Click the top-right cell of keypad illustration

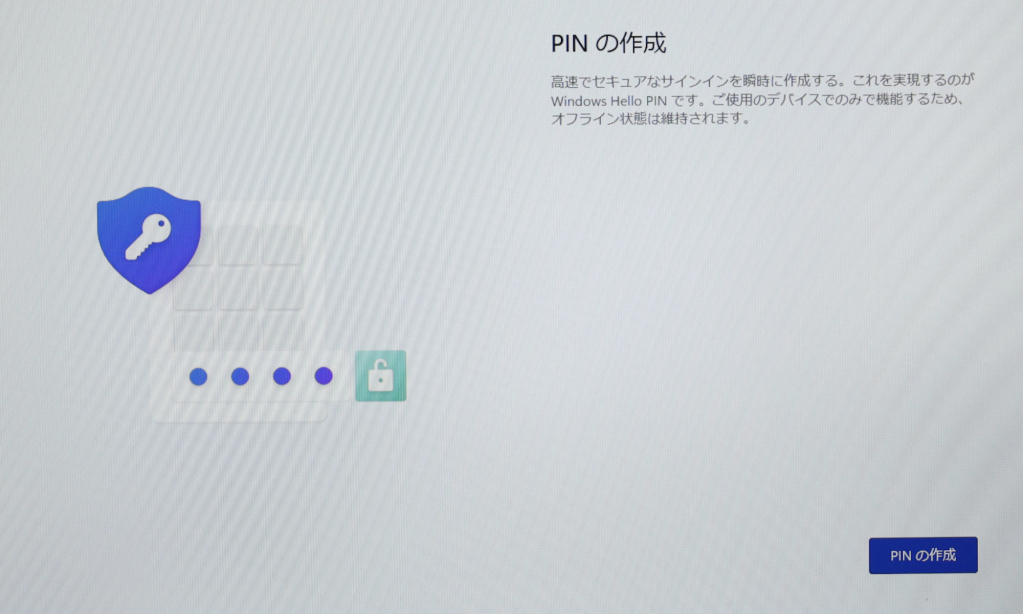tap(283, 246)
